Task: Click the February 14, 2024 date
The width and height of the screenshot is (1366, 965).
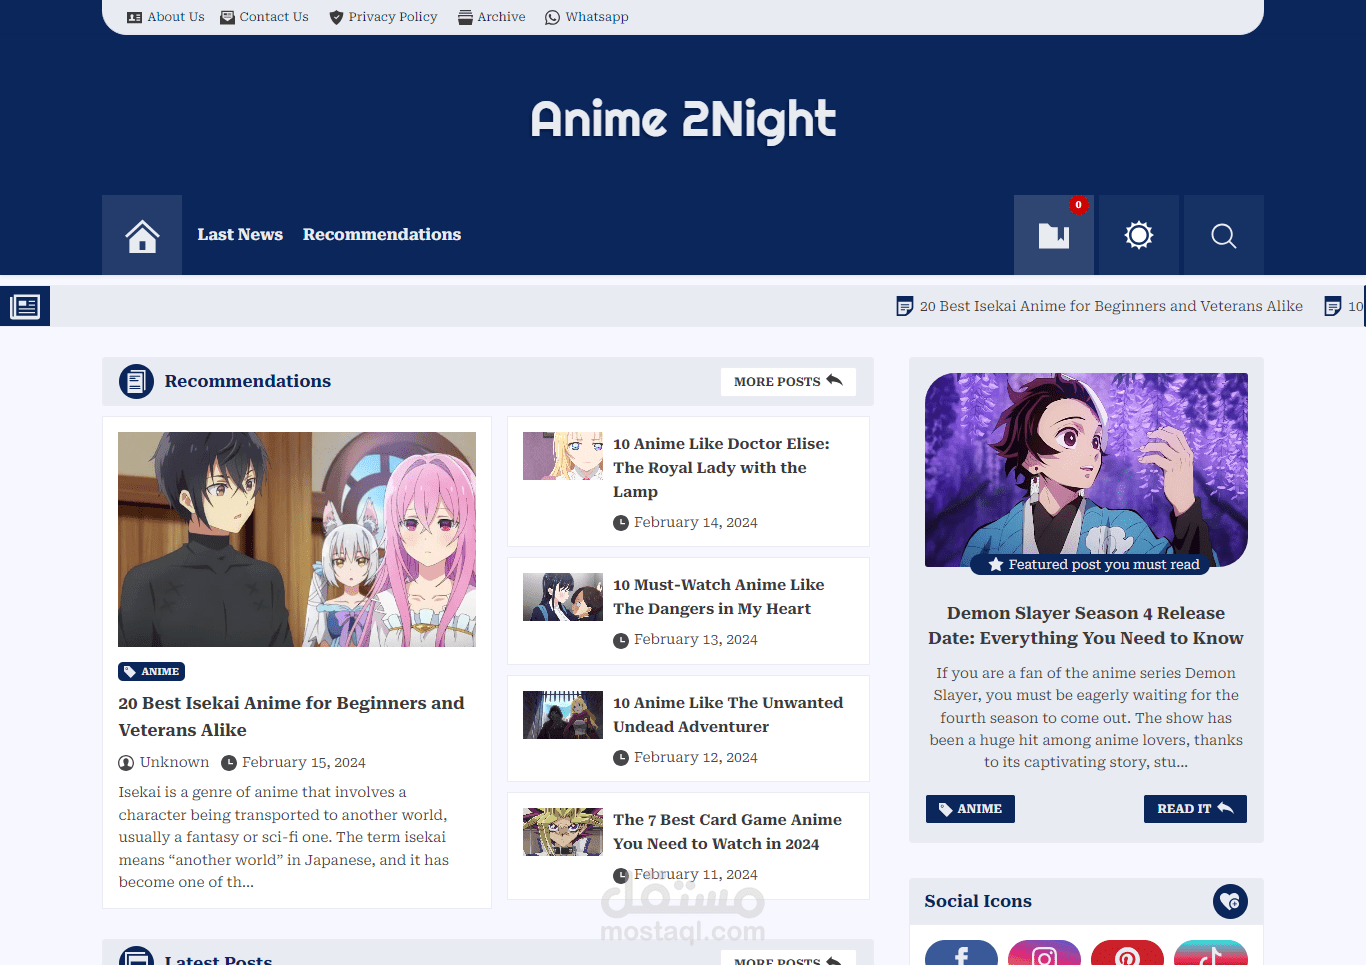Action: (x=685, y=522)
